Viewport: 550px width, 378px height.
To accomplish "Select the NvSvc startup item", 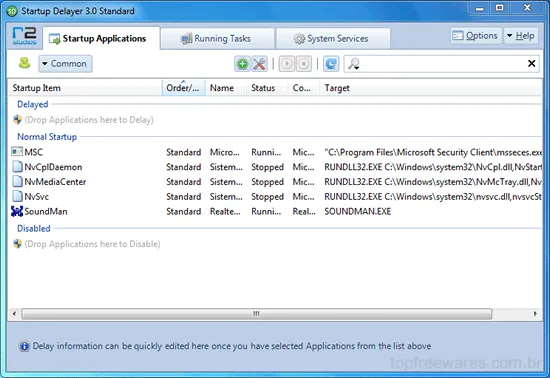I will click(x=276, y=196).
